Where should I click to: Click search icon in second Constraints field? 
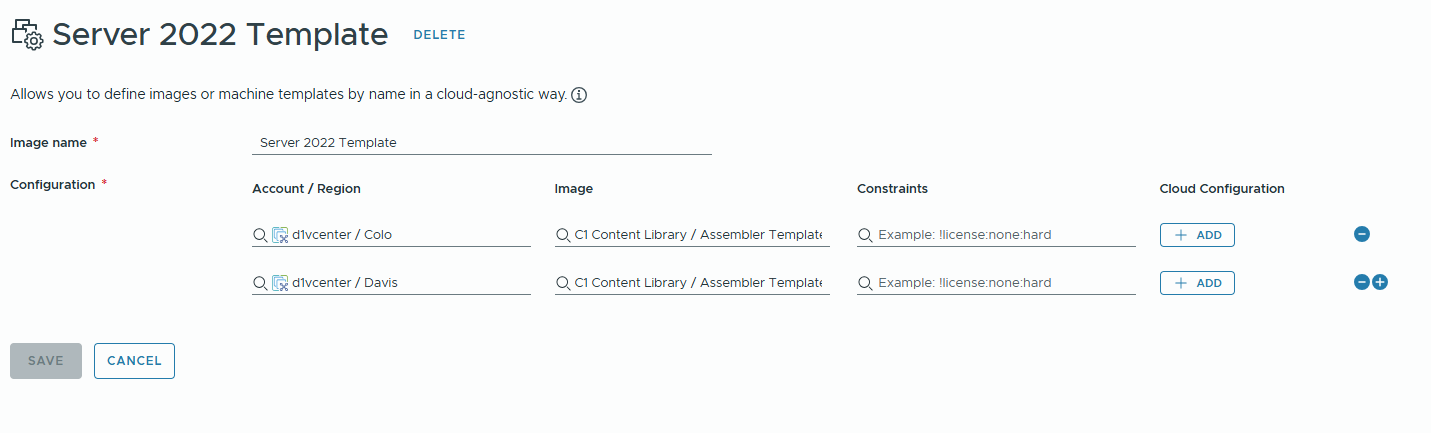click(865, 283)
